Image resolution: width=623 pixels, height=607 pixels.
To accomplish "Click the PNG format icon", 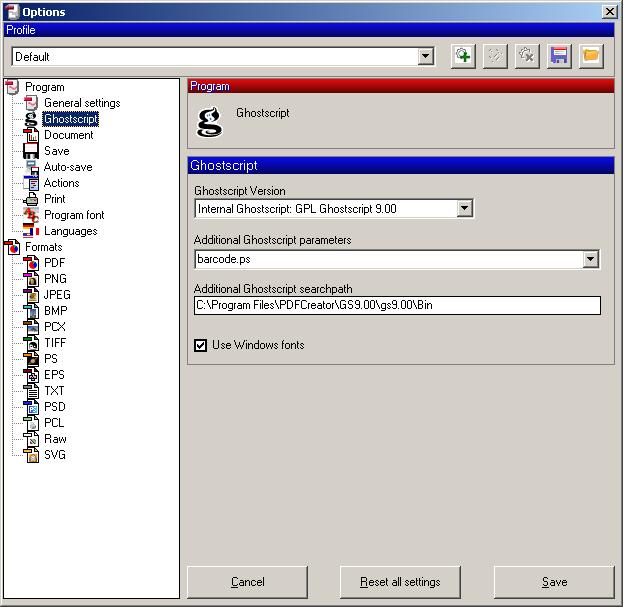I will coord(31,279).
